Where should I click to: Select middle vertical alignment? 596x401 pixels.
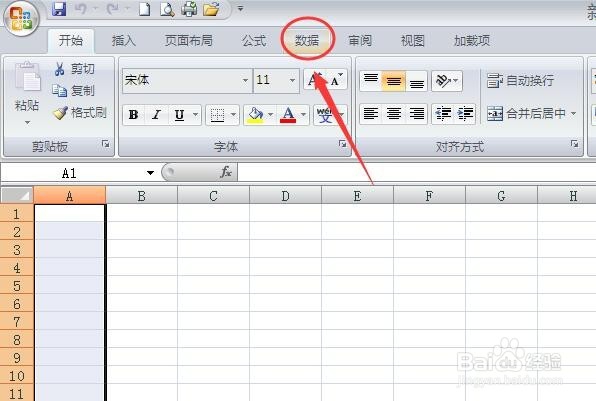click(x=393, y=81)
